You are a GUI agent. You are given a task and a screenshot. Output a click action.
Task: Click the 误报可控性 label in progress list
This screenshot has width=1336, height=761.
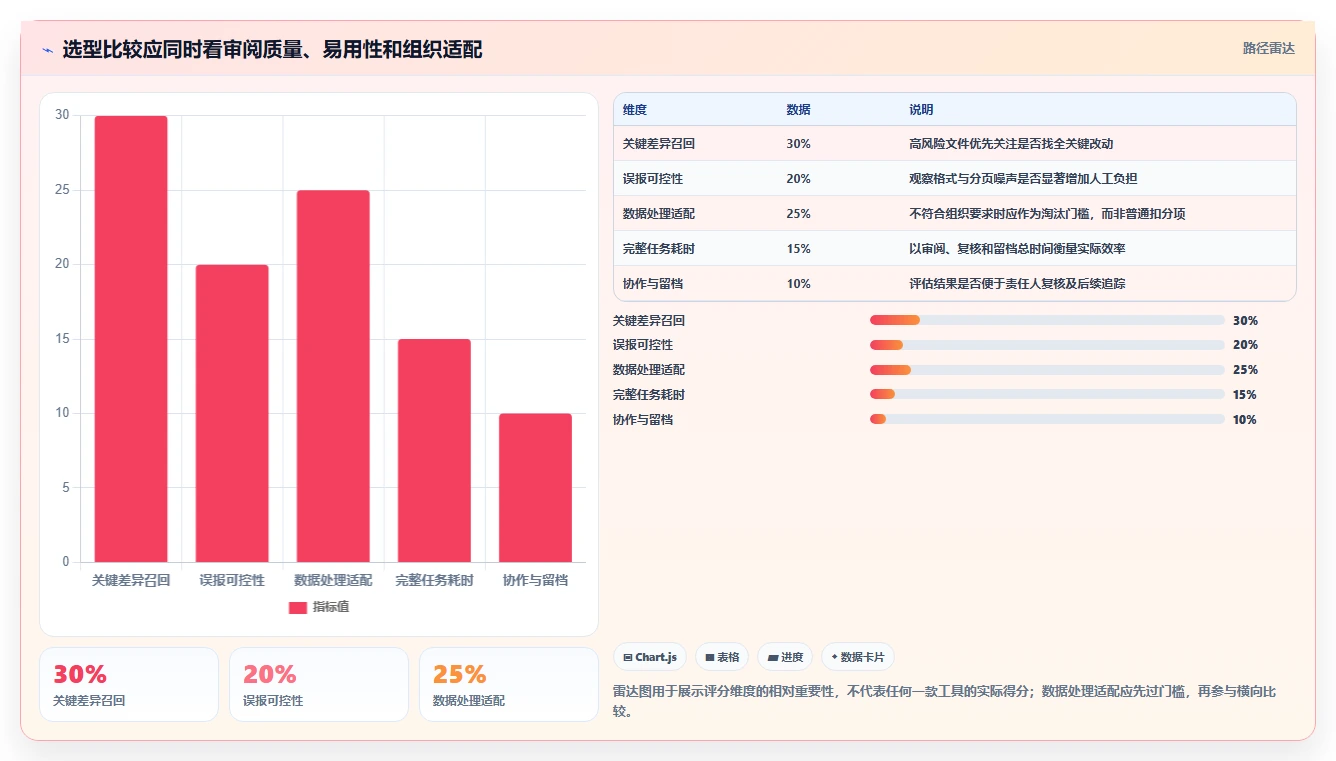(x=643, y=345)
